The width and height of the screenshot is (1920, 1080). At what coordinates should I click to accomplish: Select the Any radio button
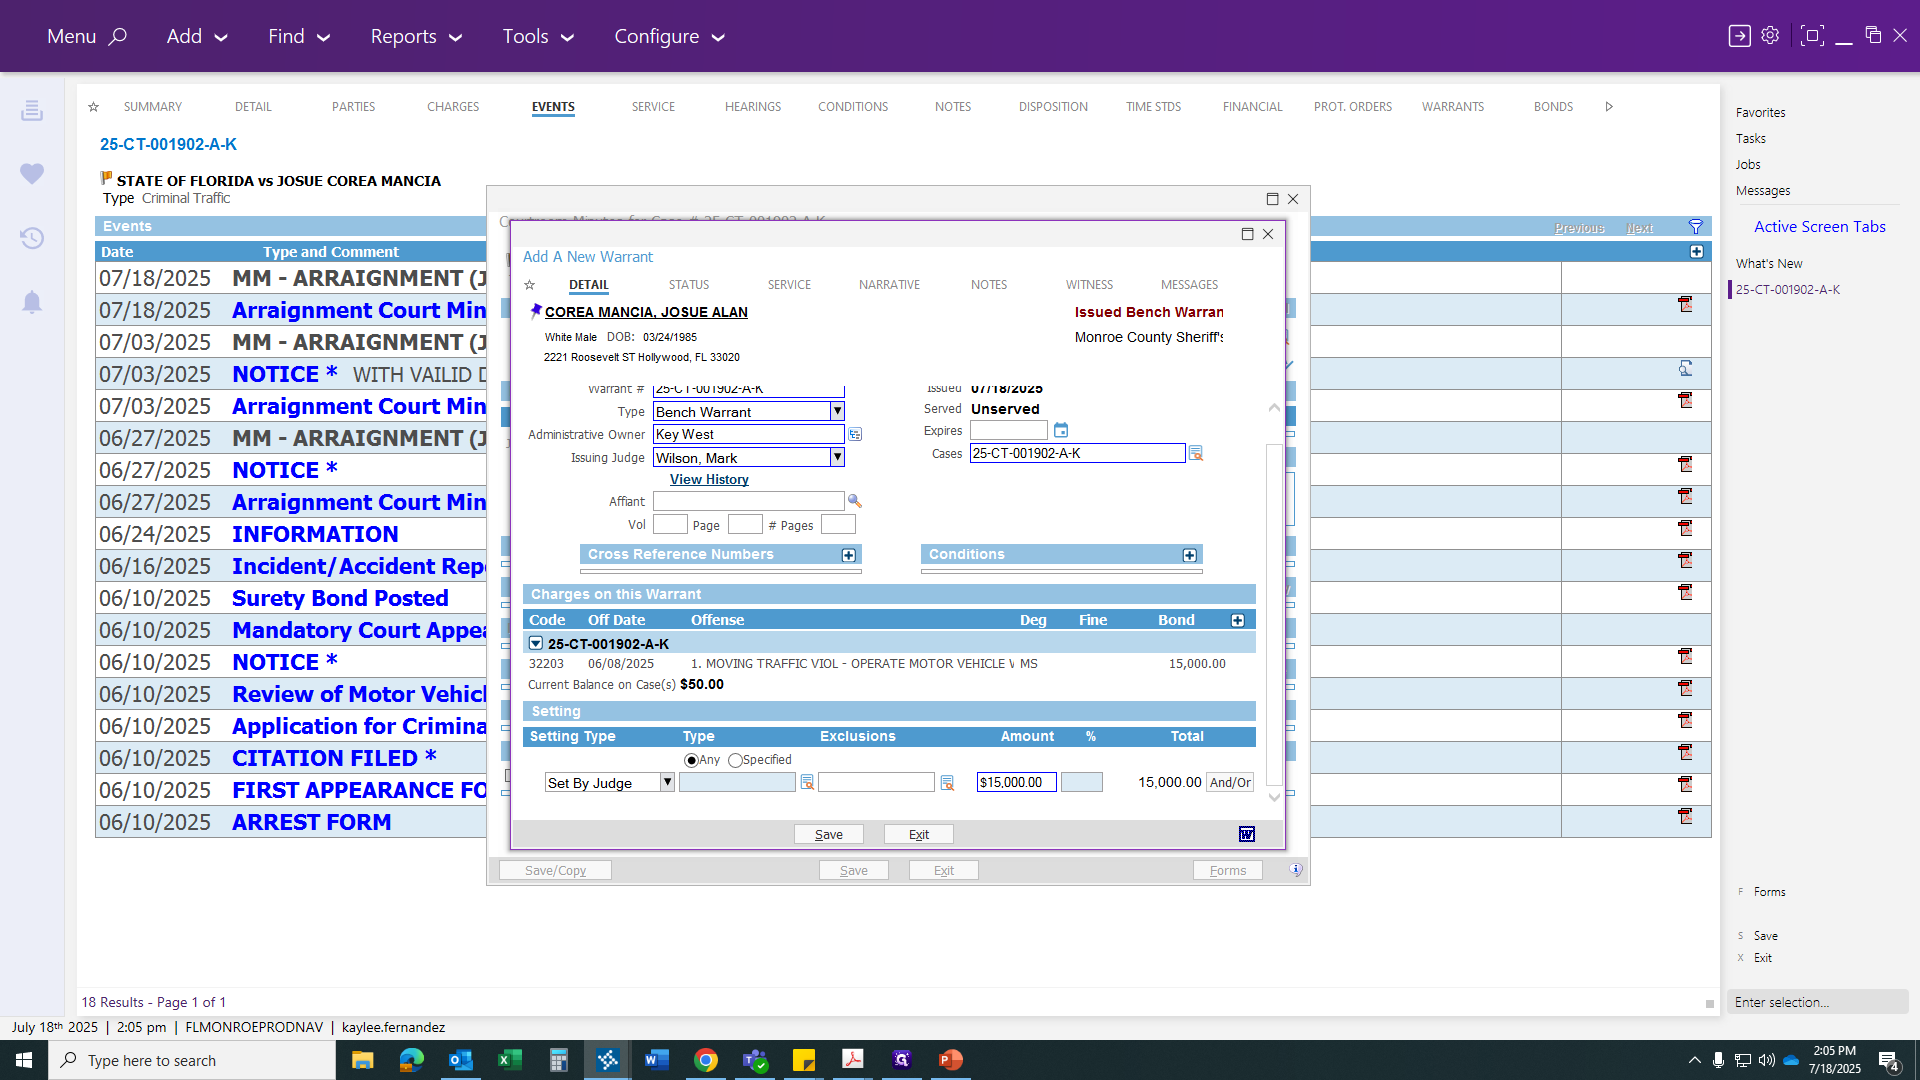tap(691, 760)
